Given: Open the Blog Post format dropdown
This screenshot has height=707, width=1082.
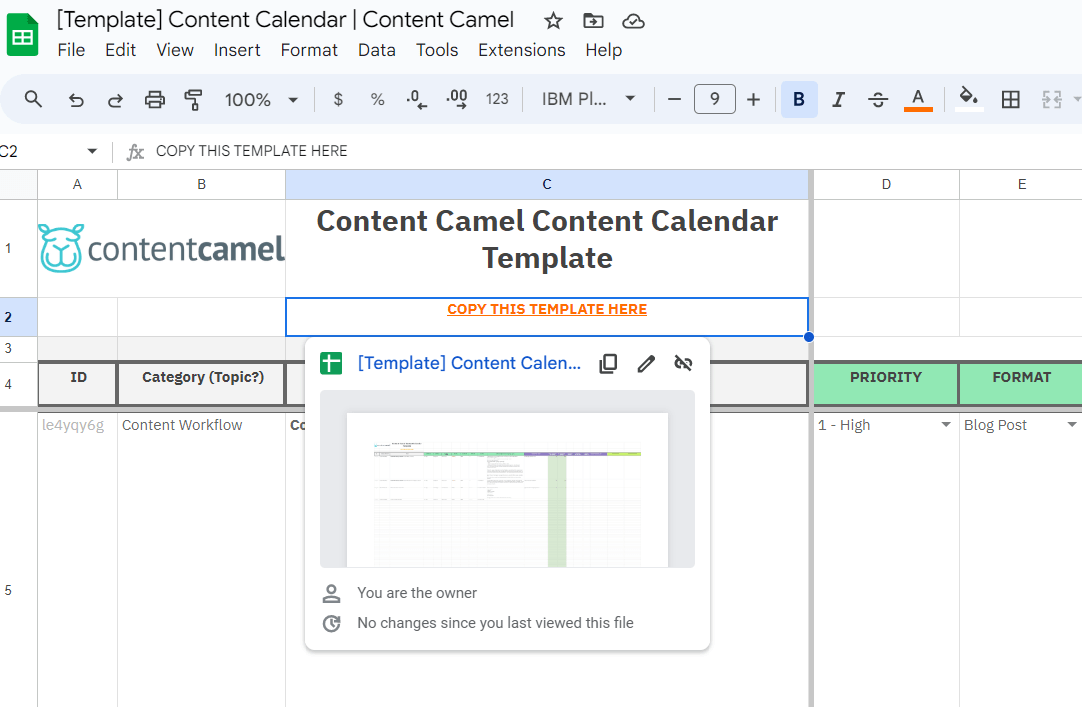Looking at the screenshot, I should [x=1072, y=425].
